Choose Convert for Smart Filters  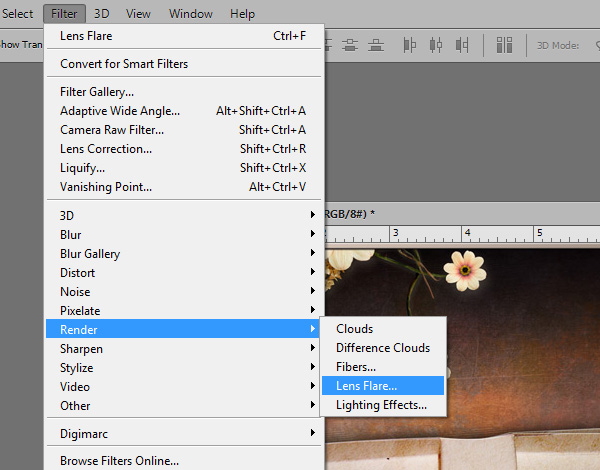point(184,64)
